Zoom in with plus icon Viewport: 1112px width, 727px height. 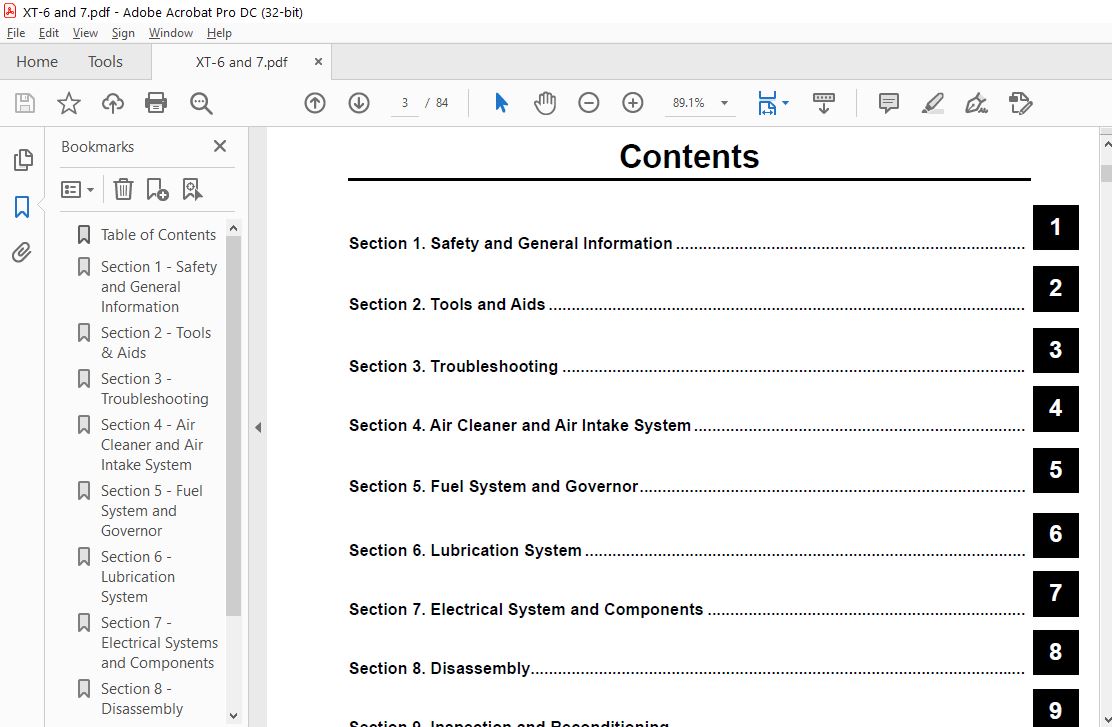(633, 104)
